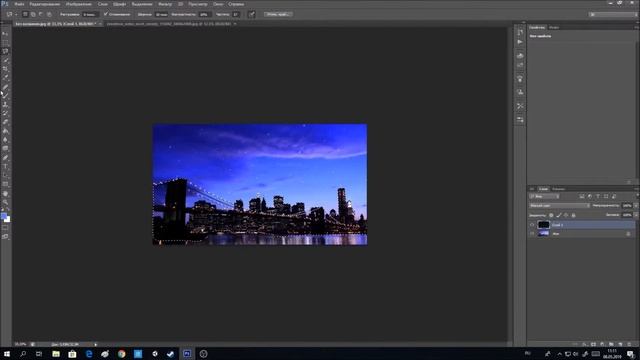Toggle lock all padlock in Layers
This screenshot has width=640, height=360.
point(573,215)
